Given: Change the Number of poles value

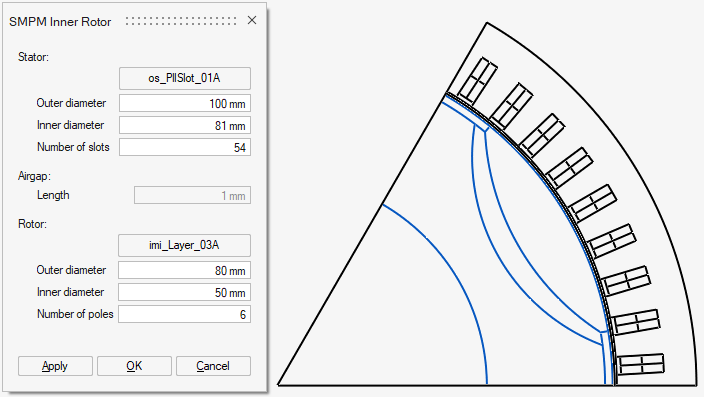Looking at the screenshot, I should click(x=184, y=314).
